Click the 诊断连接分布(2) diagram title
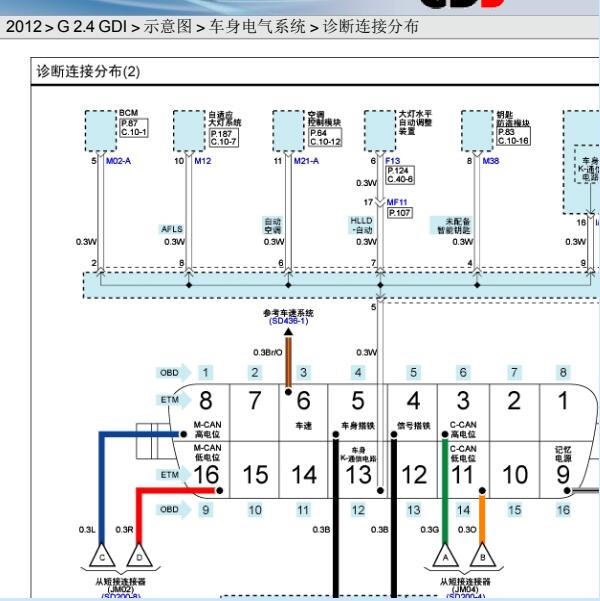The image size is (600, 601). tap(88, 72)
